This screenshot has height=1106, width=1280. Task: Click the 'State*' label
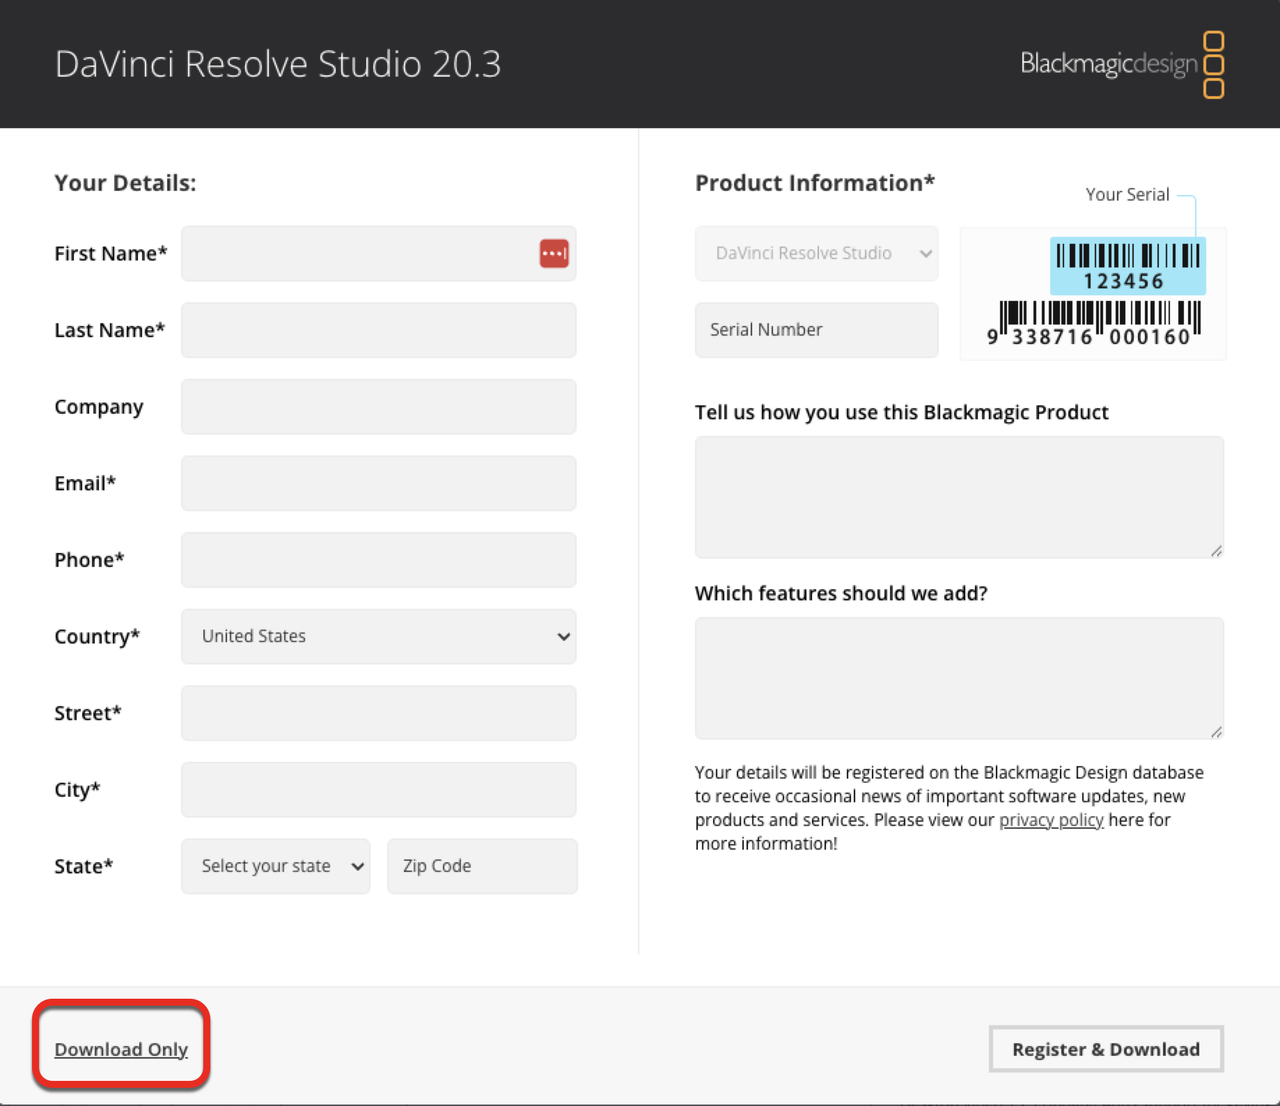click(x=84, y=866)
